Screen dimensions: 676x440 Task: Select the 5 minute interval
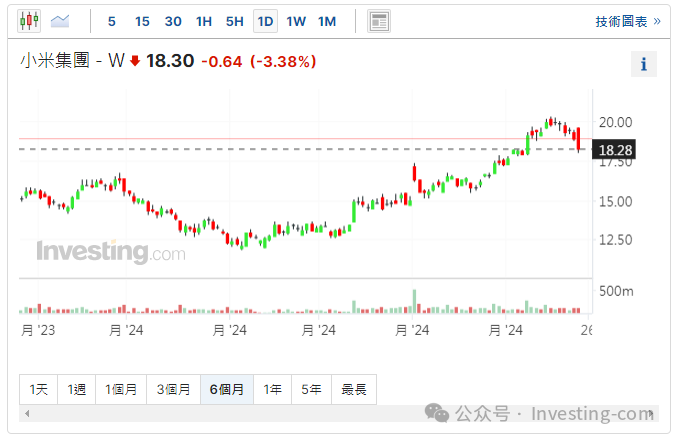coord(112,21)
